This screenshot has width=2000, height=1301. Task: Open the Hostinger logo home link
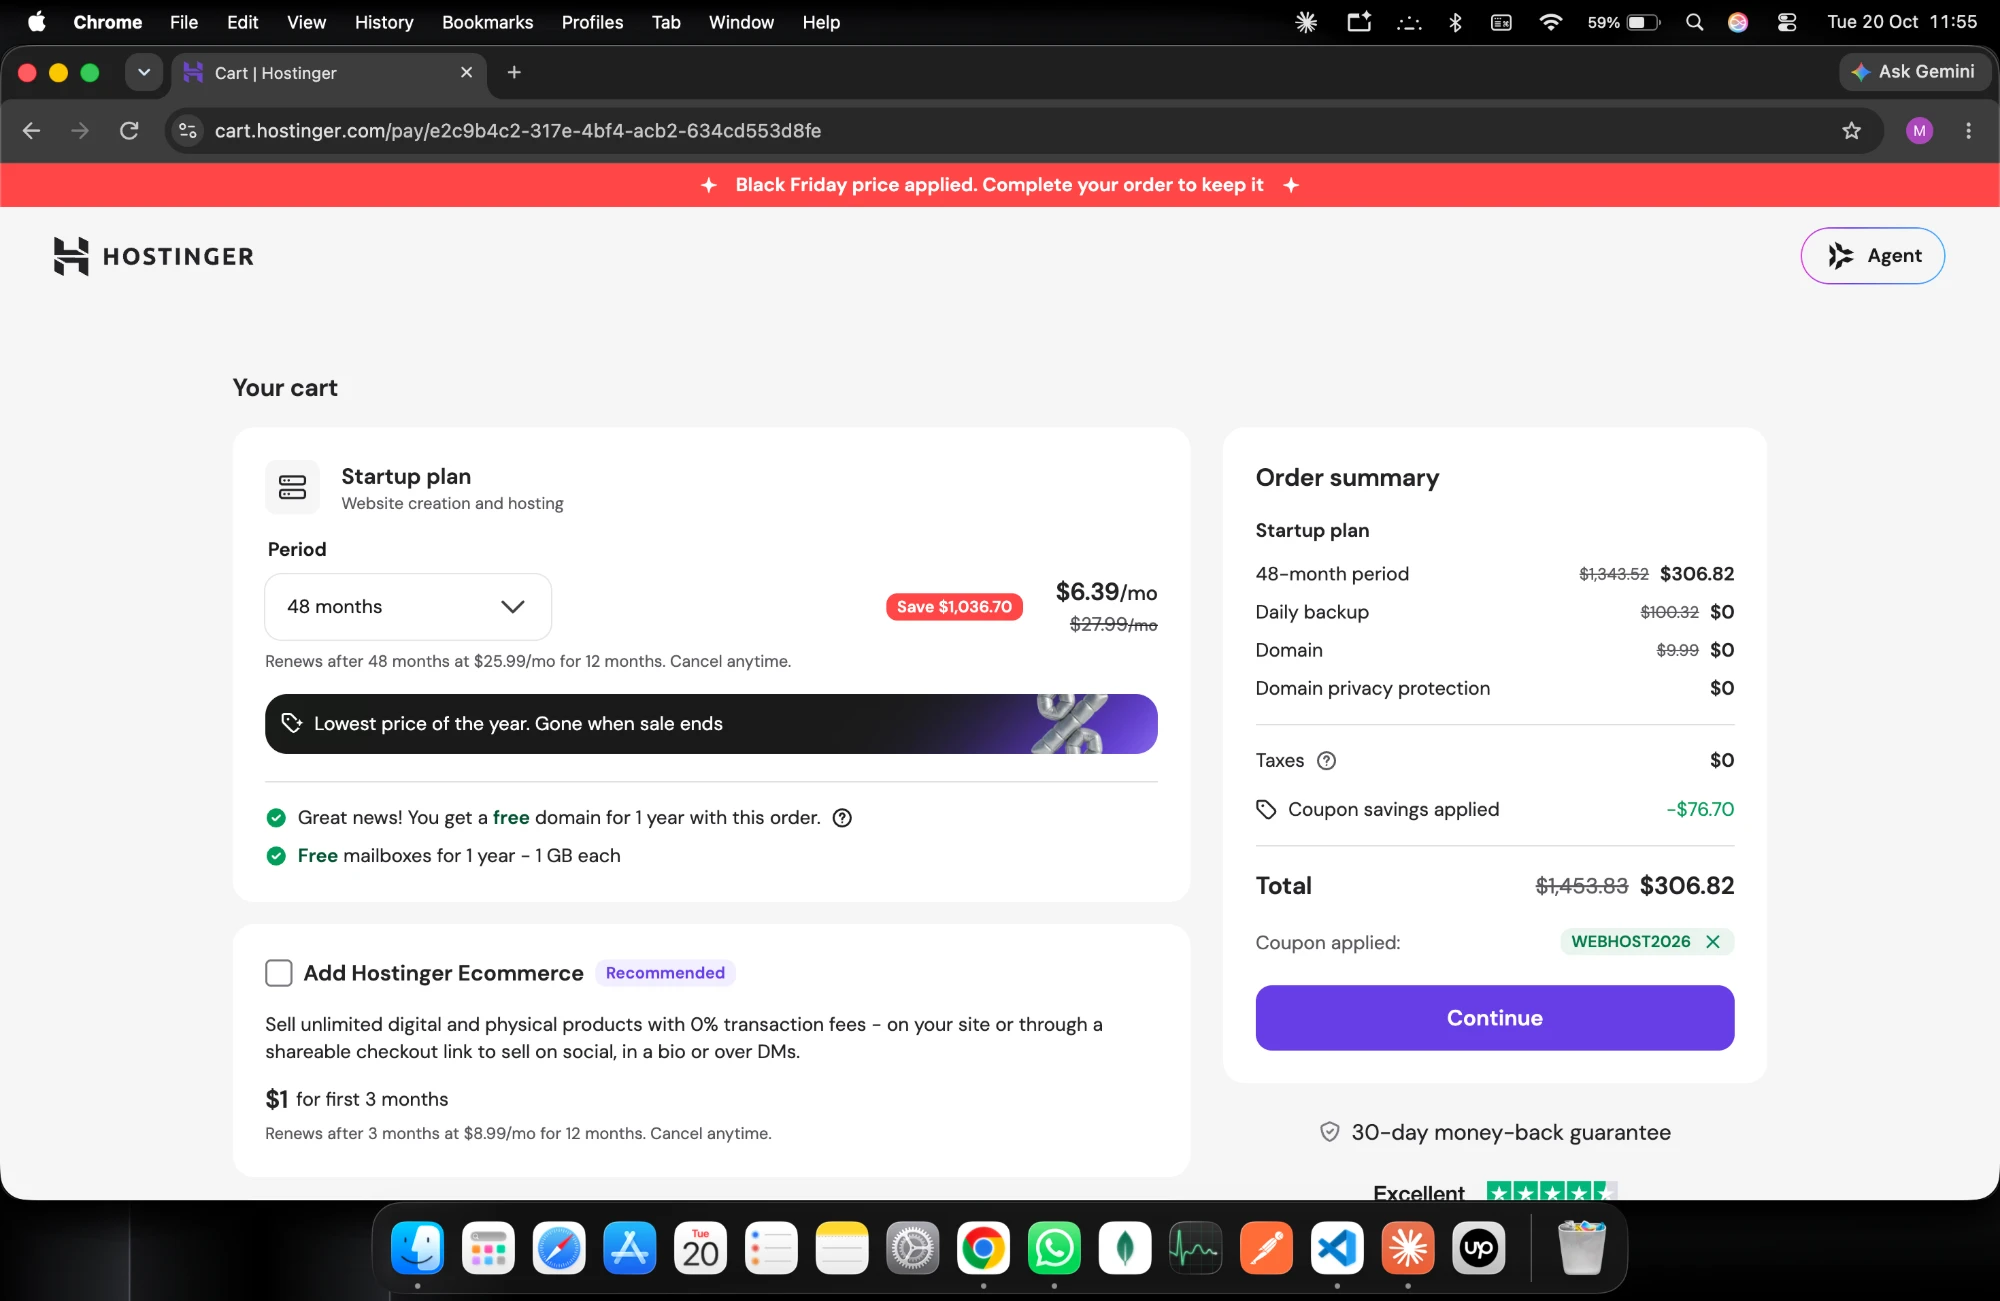(154, 256)
